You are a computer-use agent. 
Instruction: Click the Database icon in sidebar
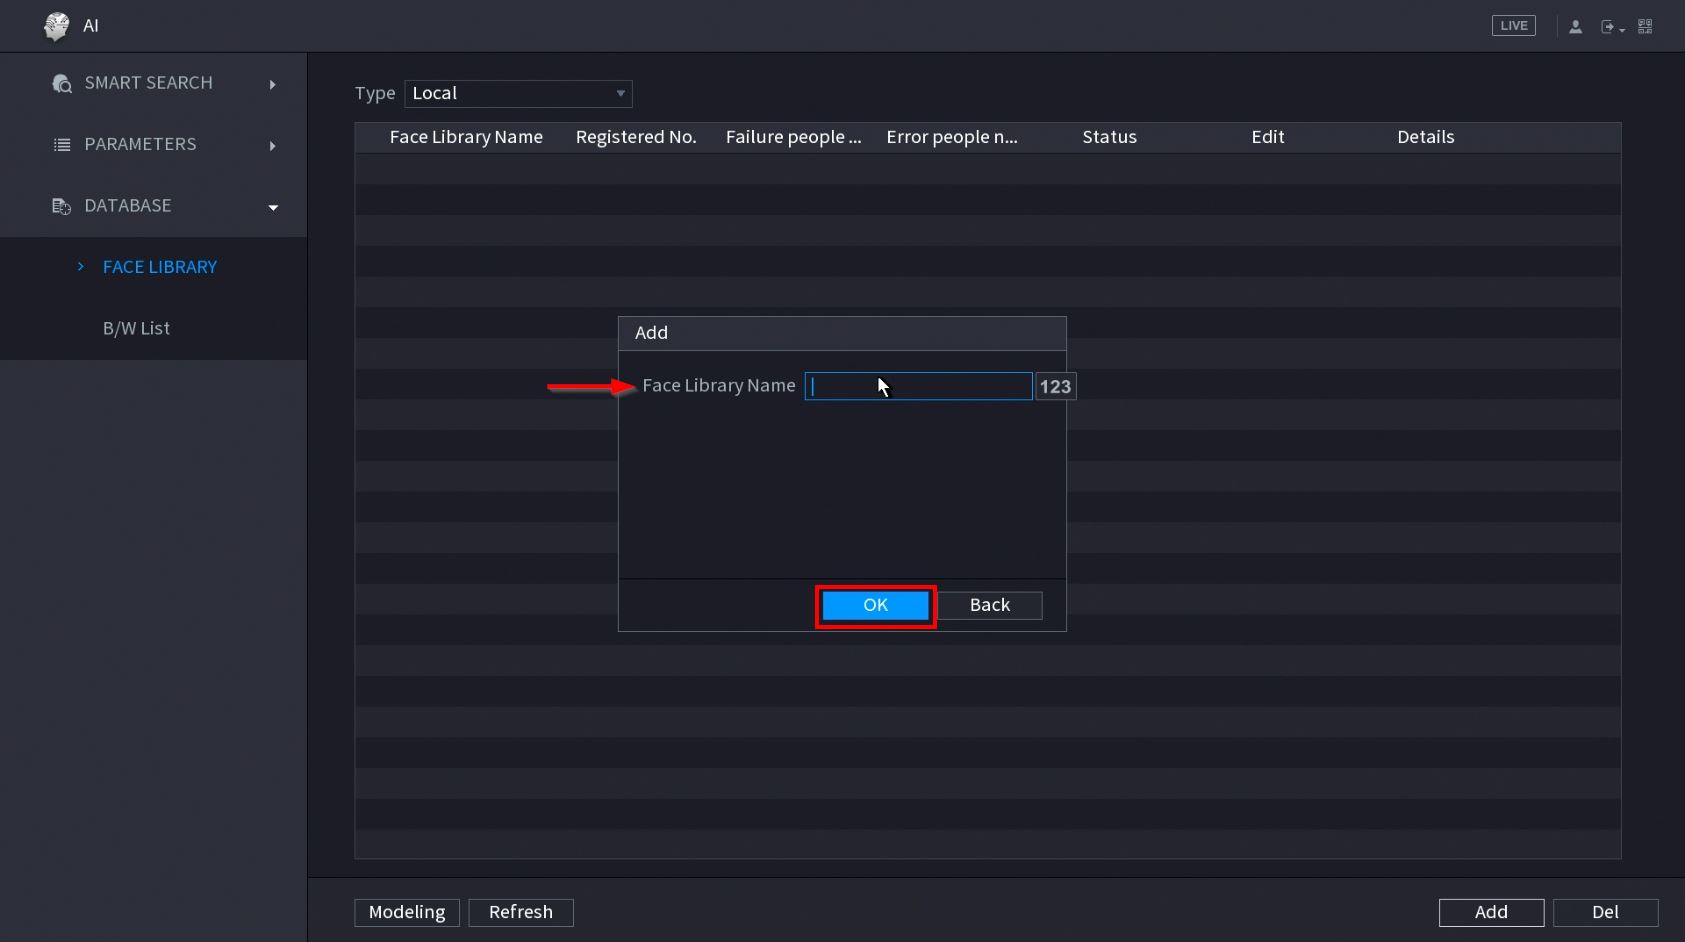(x=62, y=207)
